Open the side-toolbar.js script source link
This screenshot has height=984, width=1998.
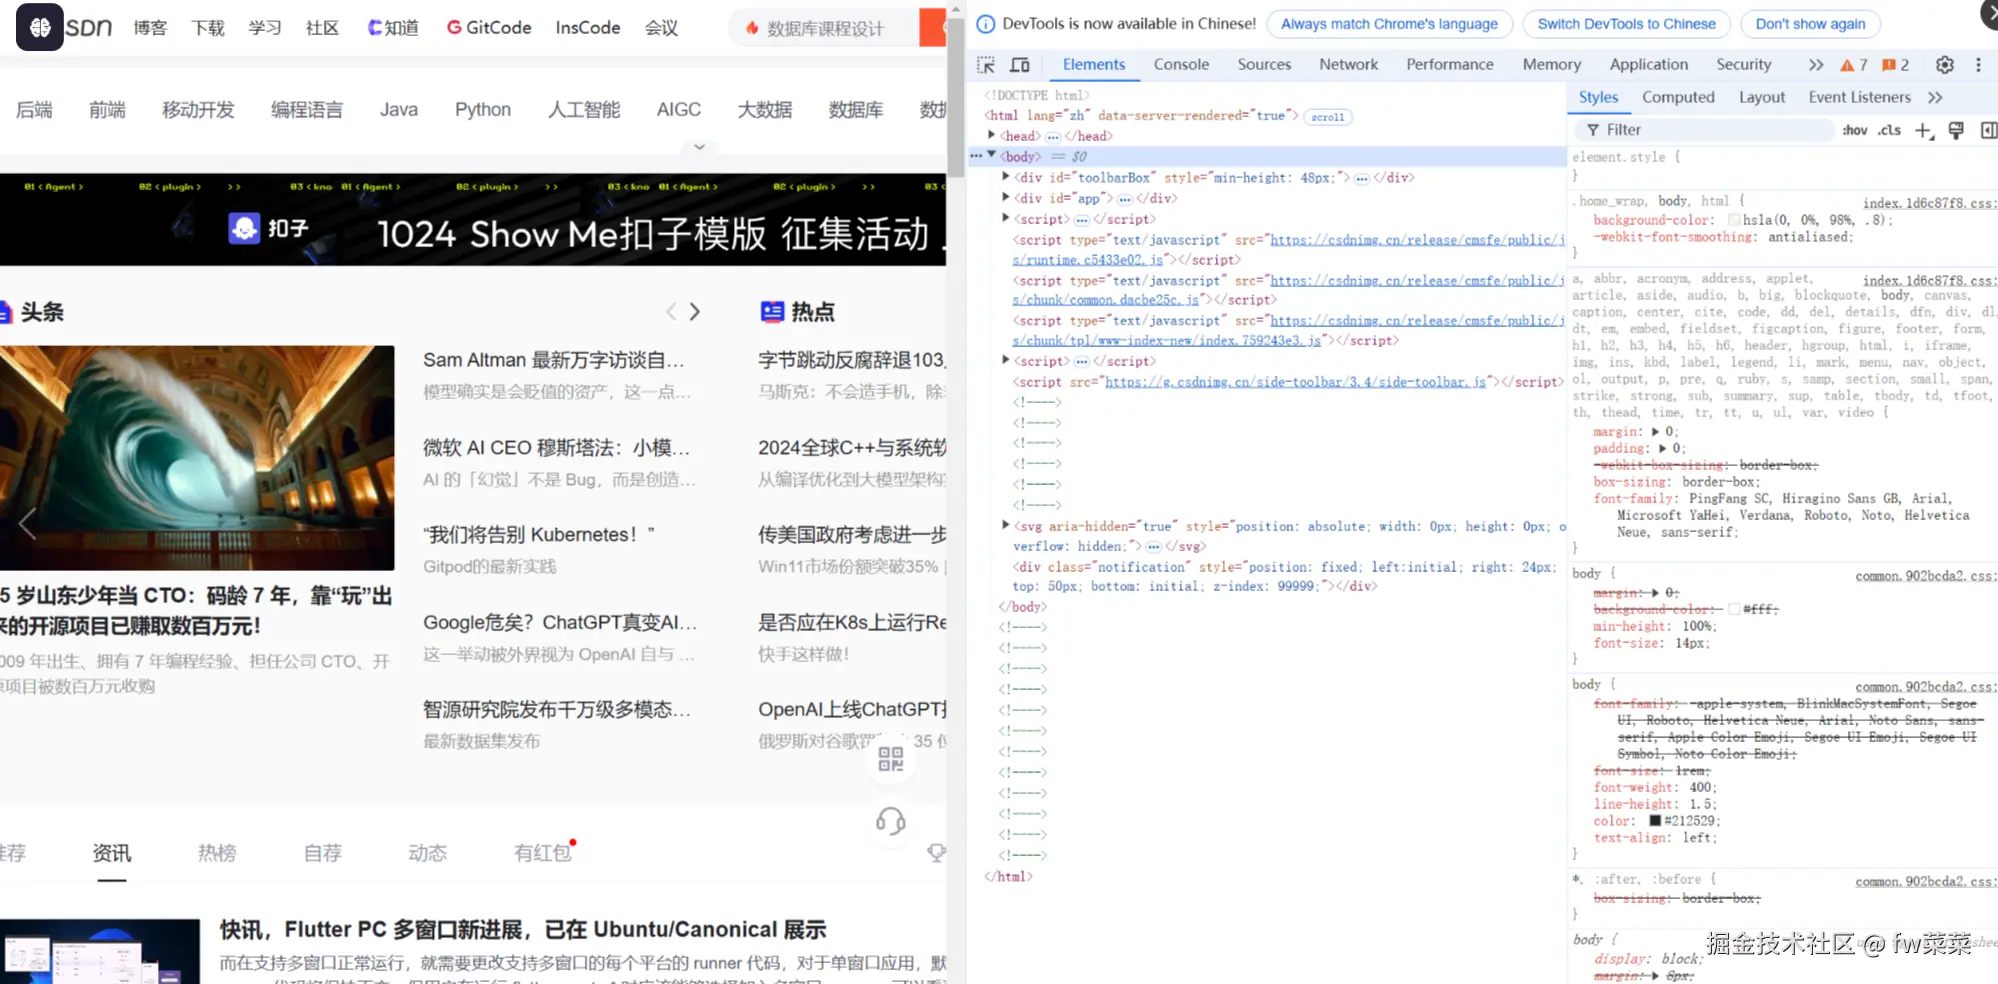click(1295, 382)
